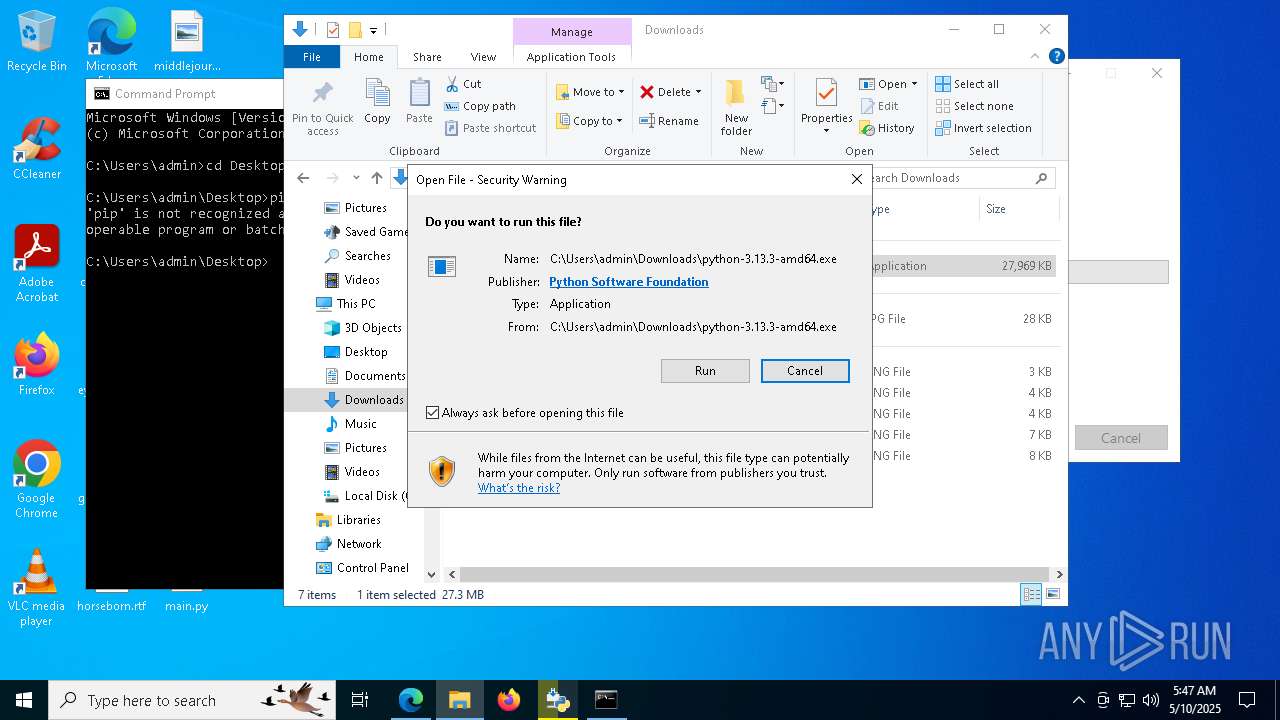Screen dimensions: 1280x720
Task: Open Edge from the taskbar
Action: [411, 700]
